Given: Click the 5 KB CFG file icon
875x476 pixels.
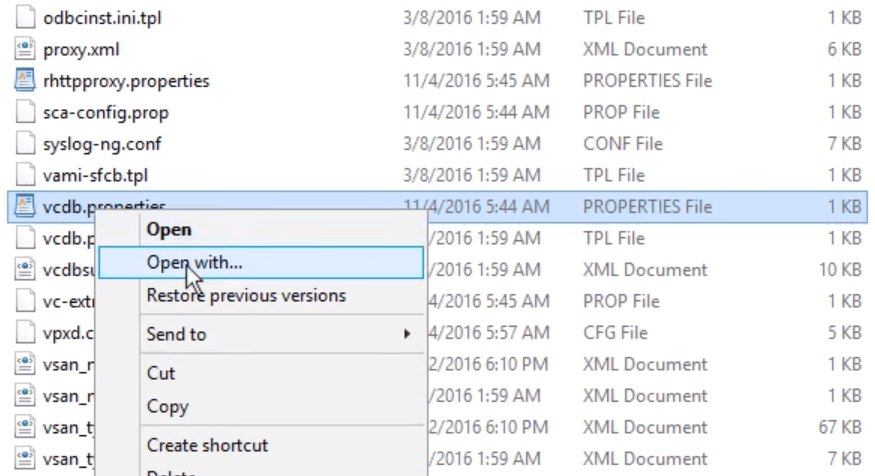Looking at the screenshot, I should [x=25, y=333].
